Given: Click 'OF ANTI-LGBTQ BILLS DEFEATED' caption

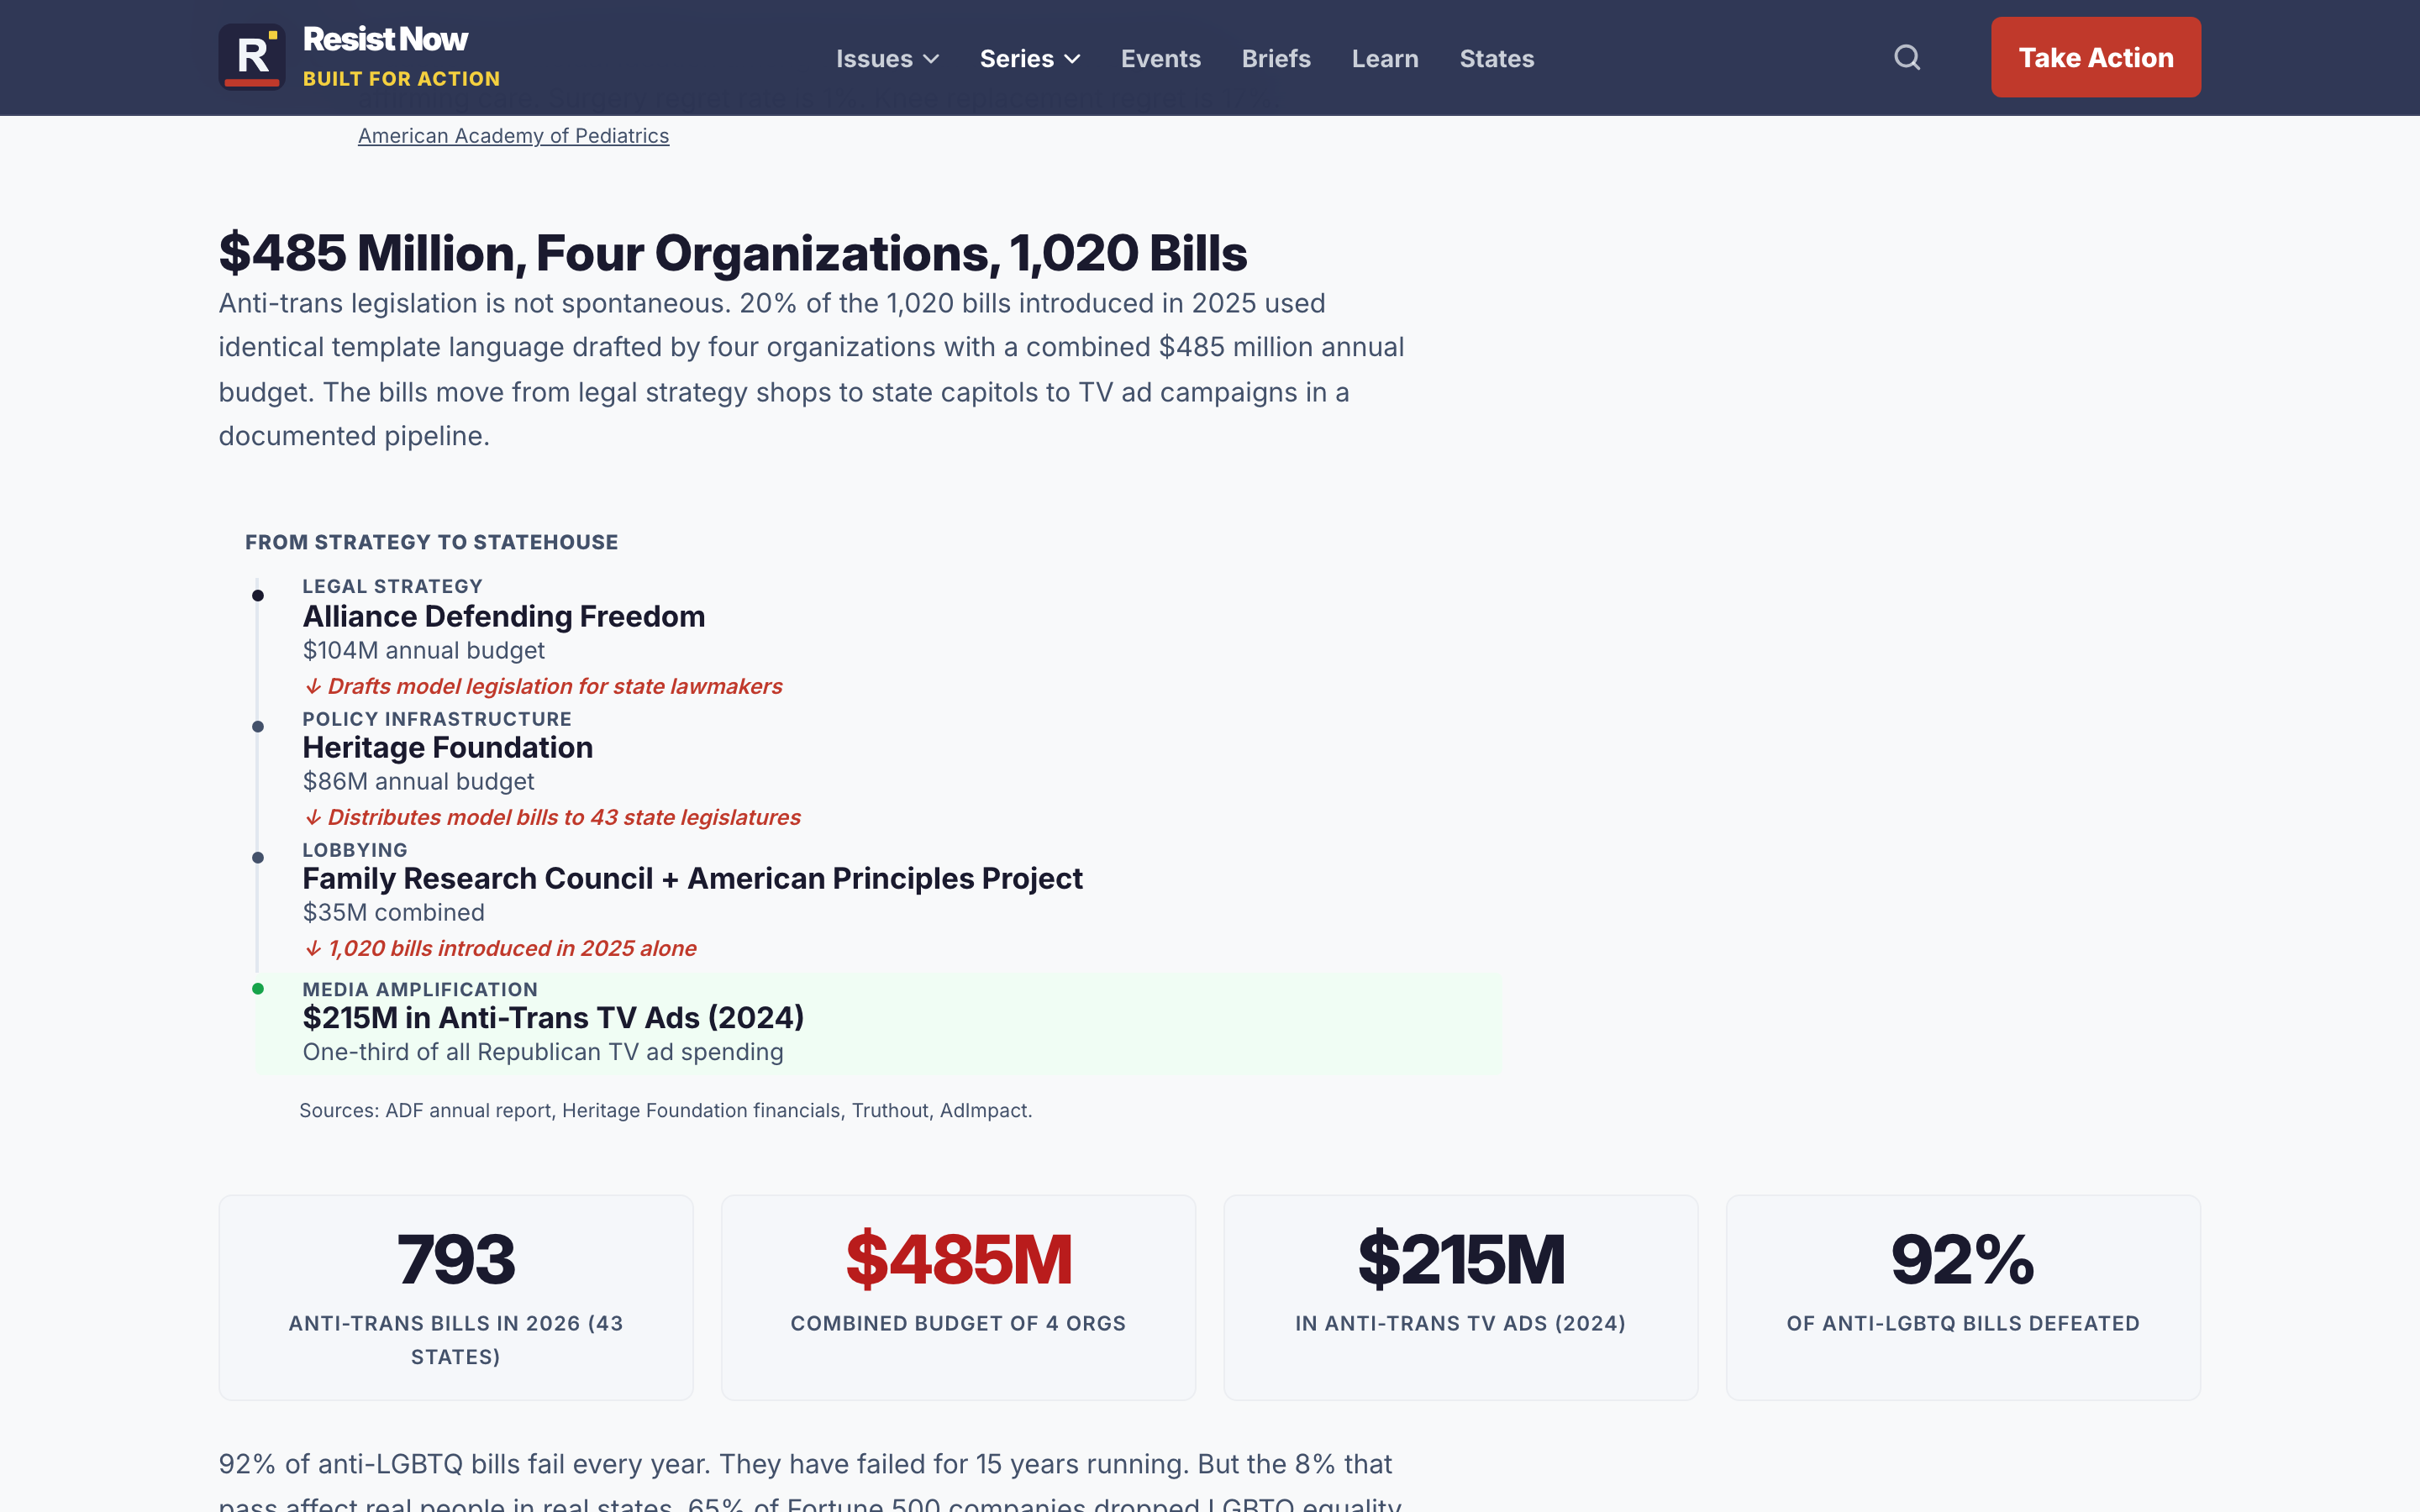Looking at the screenshot, I should 1963,1324.
